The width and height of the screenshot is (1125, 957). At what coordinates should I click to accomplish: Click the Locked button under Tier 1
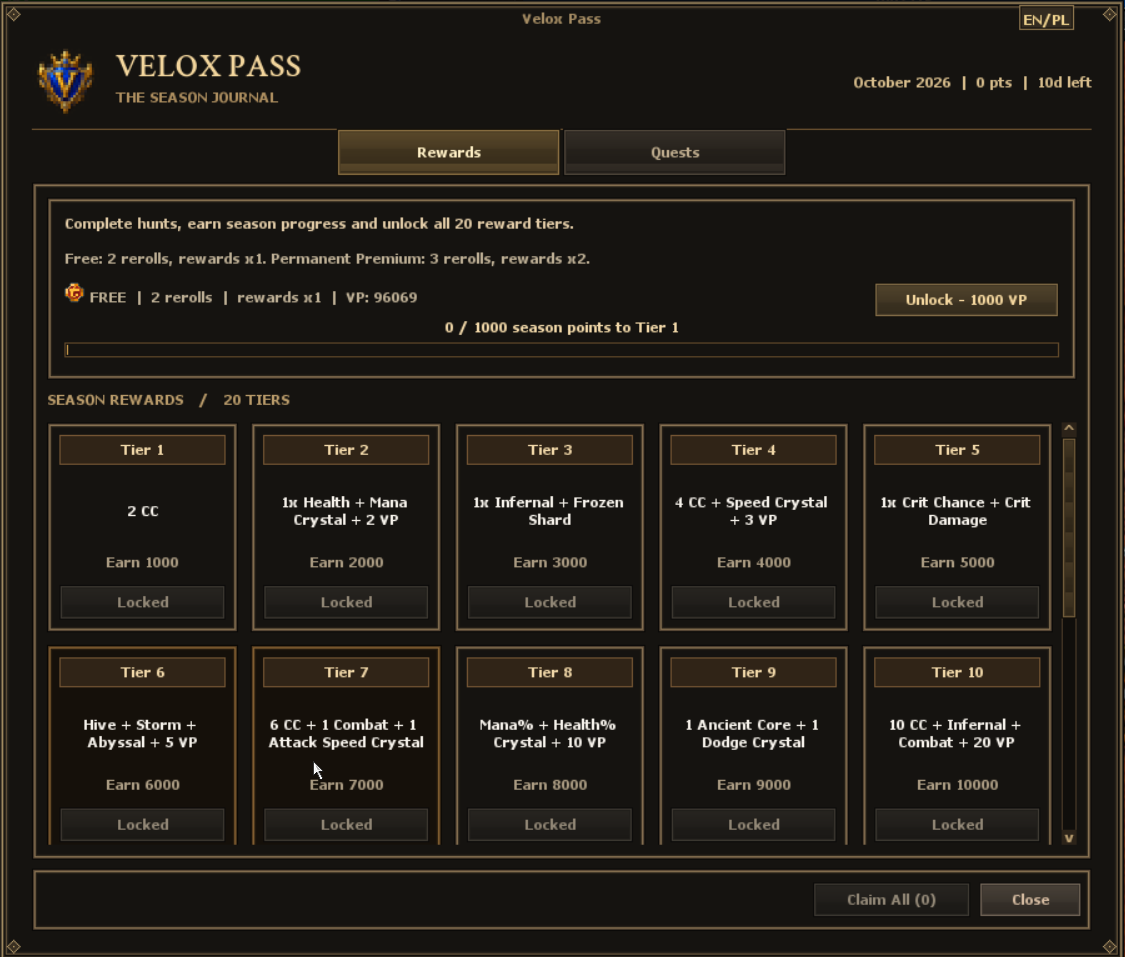(x=142, y=602)
